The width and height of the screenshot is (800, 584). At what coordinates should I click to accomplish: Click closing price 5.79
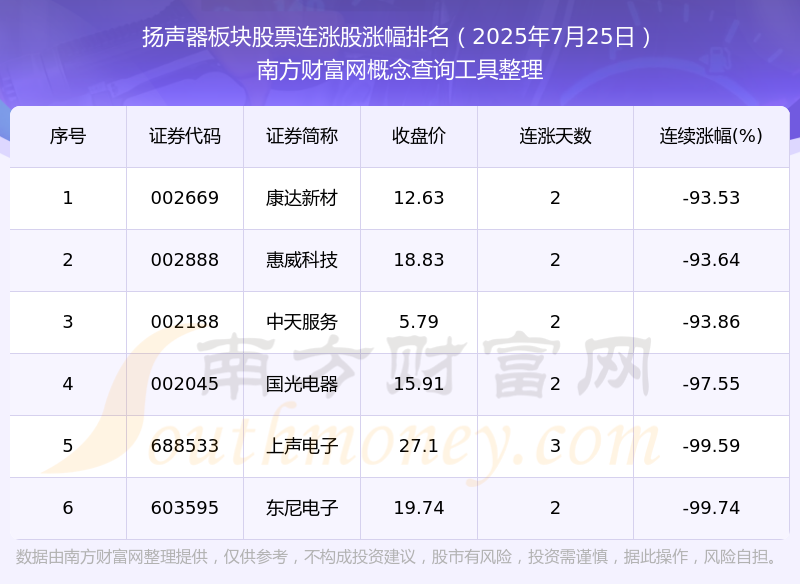tap(418, 322)
